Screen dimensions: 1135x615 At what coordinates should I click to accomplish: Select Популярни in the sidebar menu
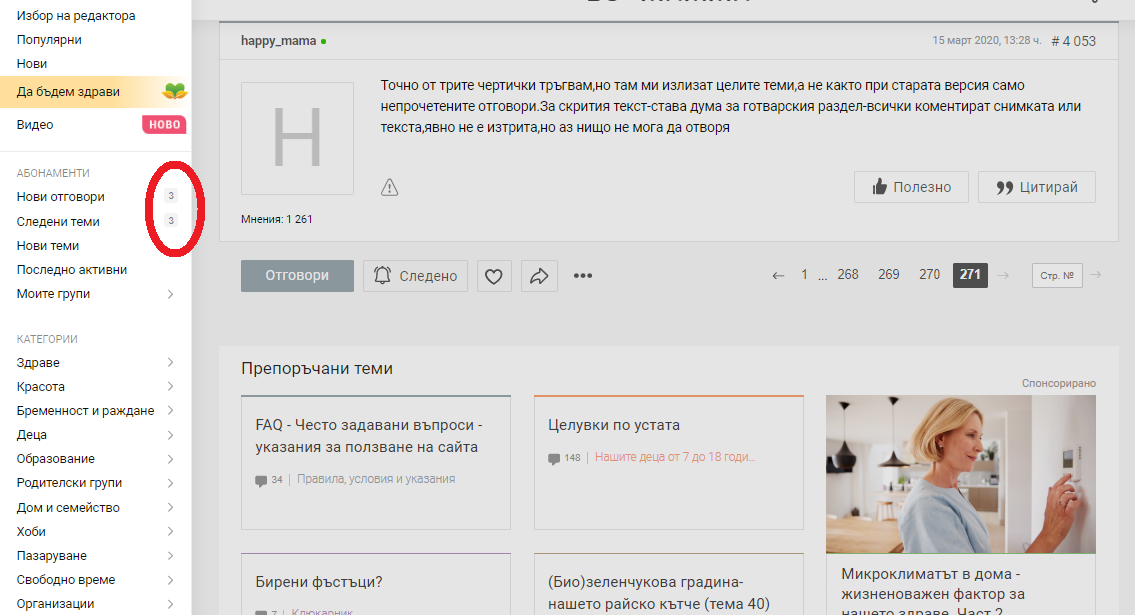(x=49, y=40)
